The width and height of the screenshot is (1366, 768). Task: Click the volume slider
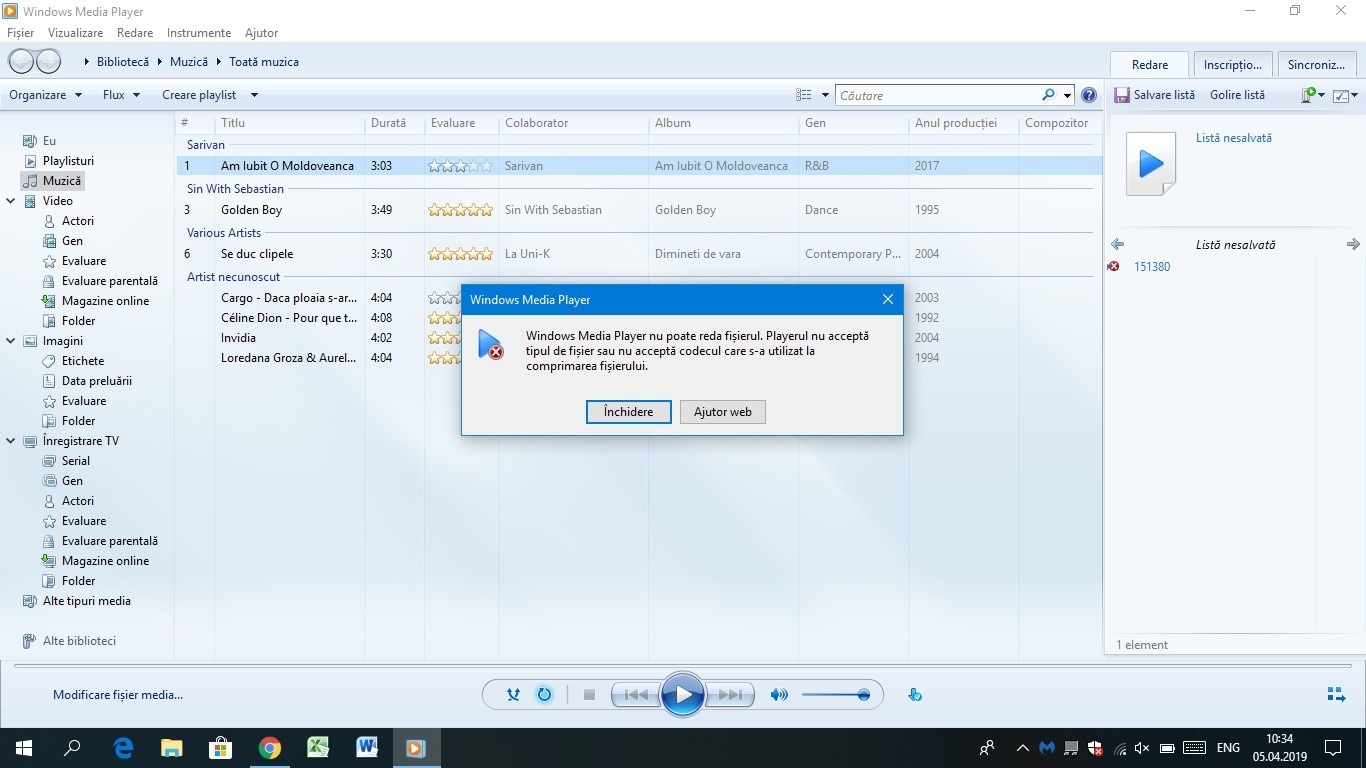(835, 695)
